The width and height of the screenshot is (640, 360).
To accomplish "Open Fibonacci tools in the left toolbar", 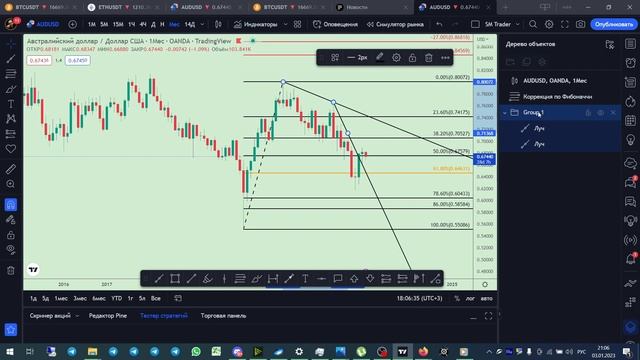I will coord(11,74).
